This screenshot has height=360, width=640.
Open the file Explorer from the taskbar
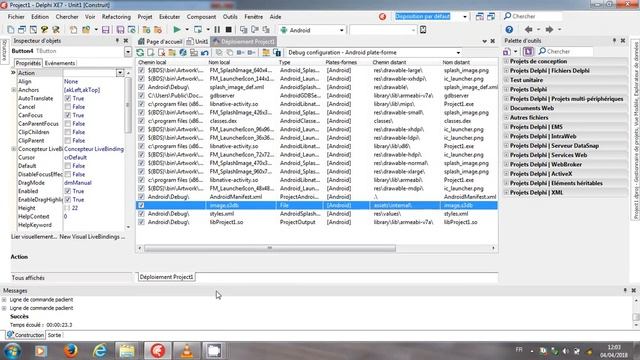[127, 351]
